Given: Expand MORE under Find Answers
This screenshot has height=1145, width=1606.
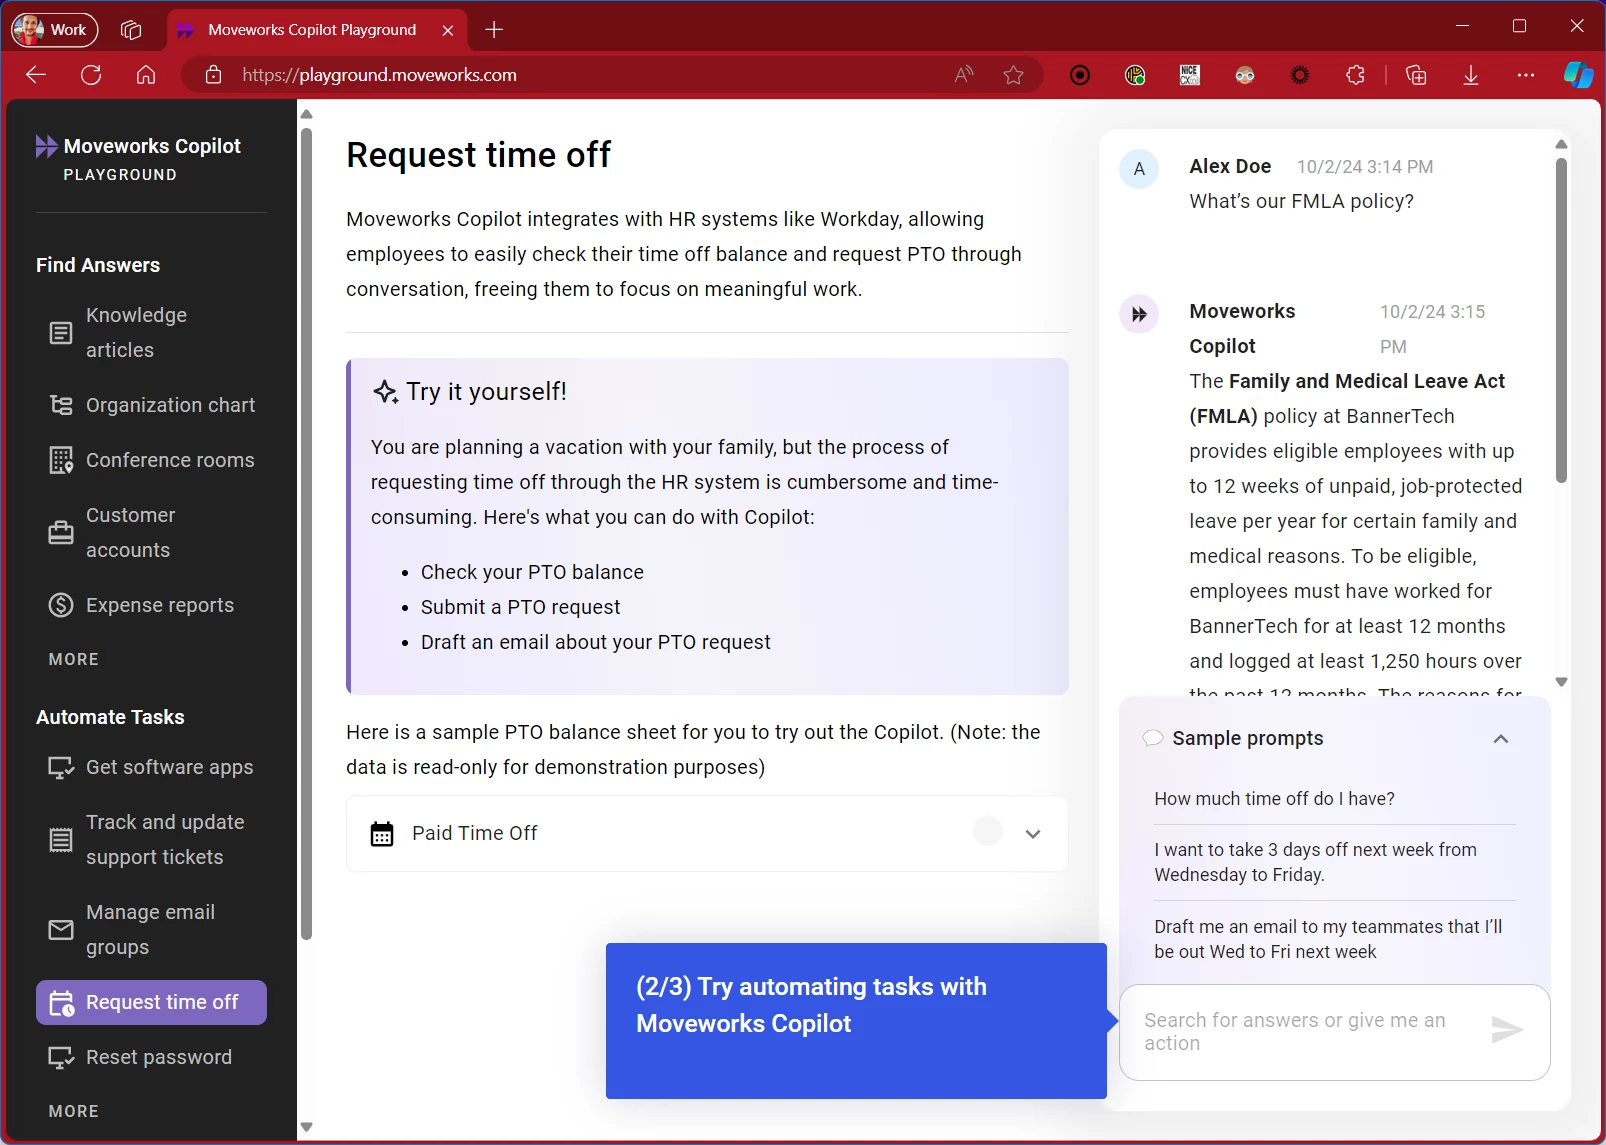Looking at the screenshot, I should (x=74, y=659).
